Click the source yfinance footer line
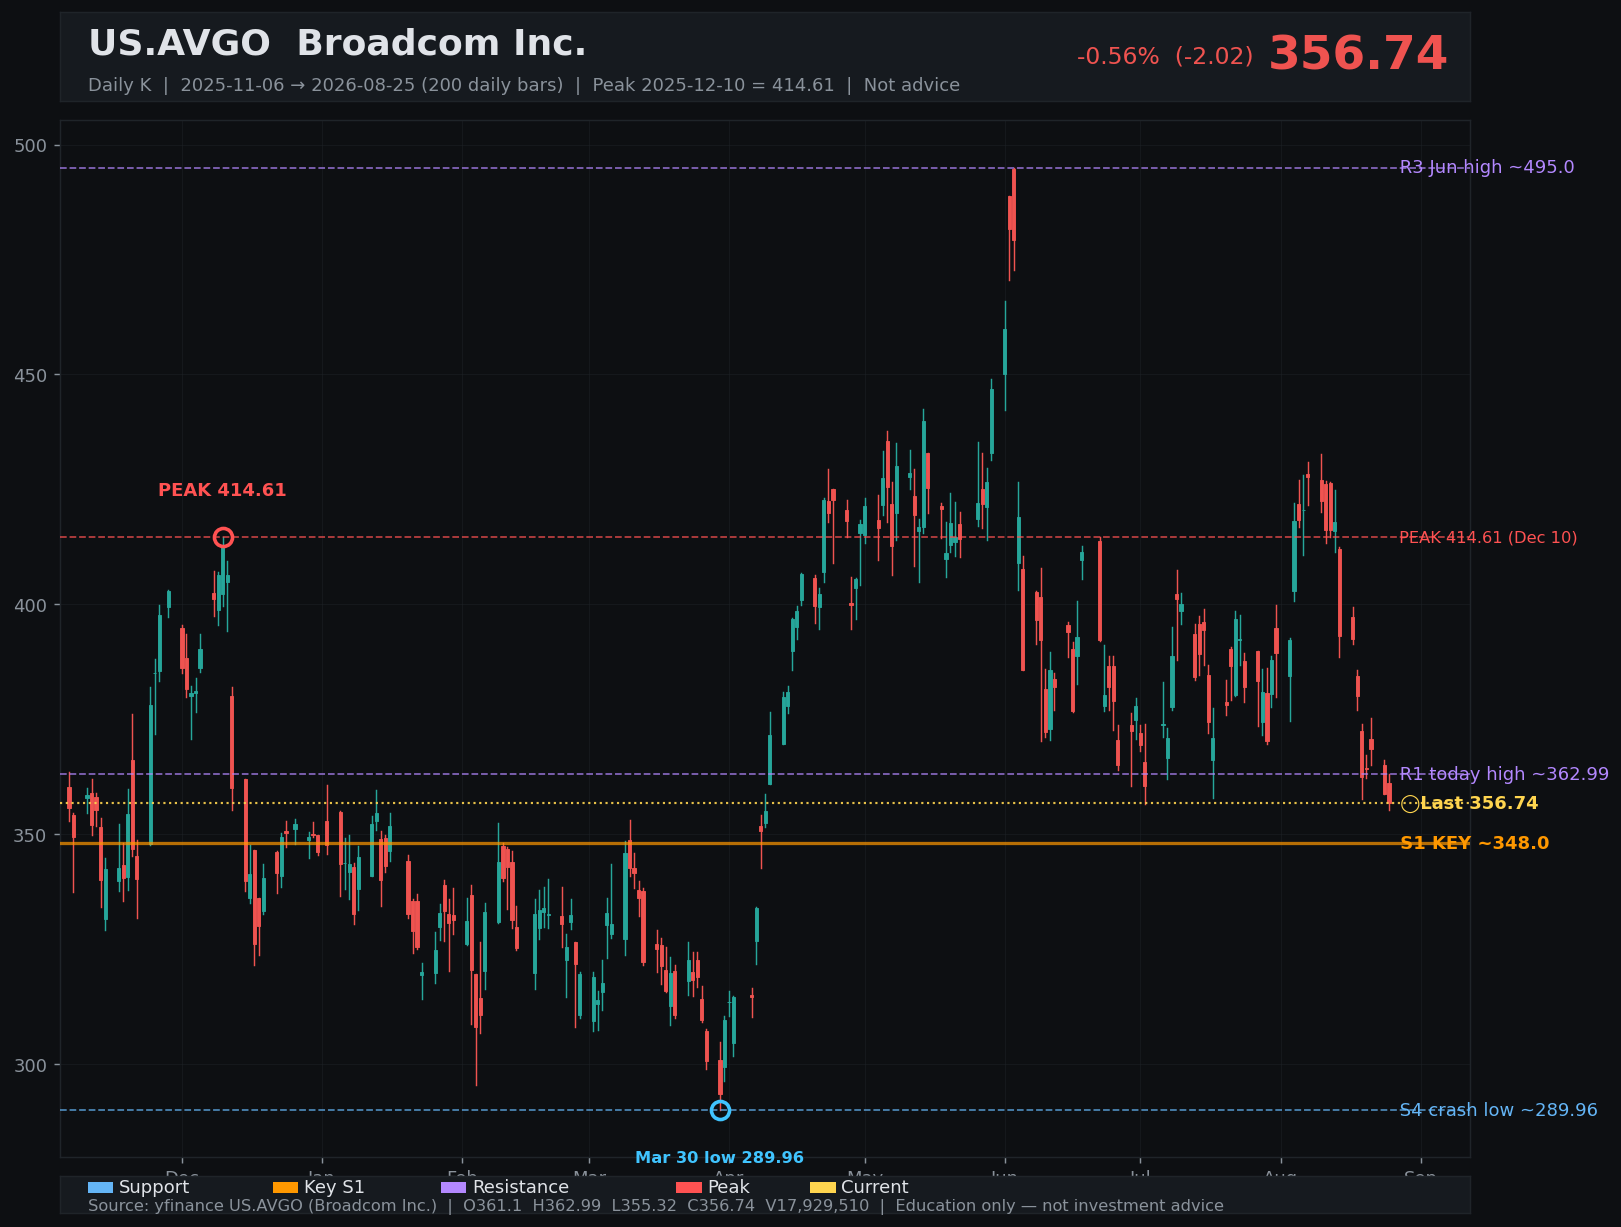This screenshot has height=1227, width=1621. pyautogui.click(x=656, y=1206)
